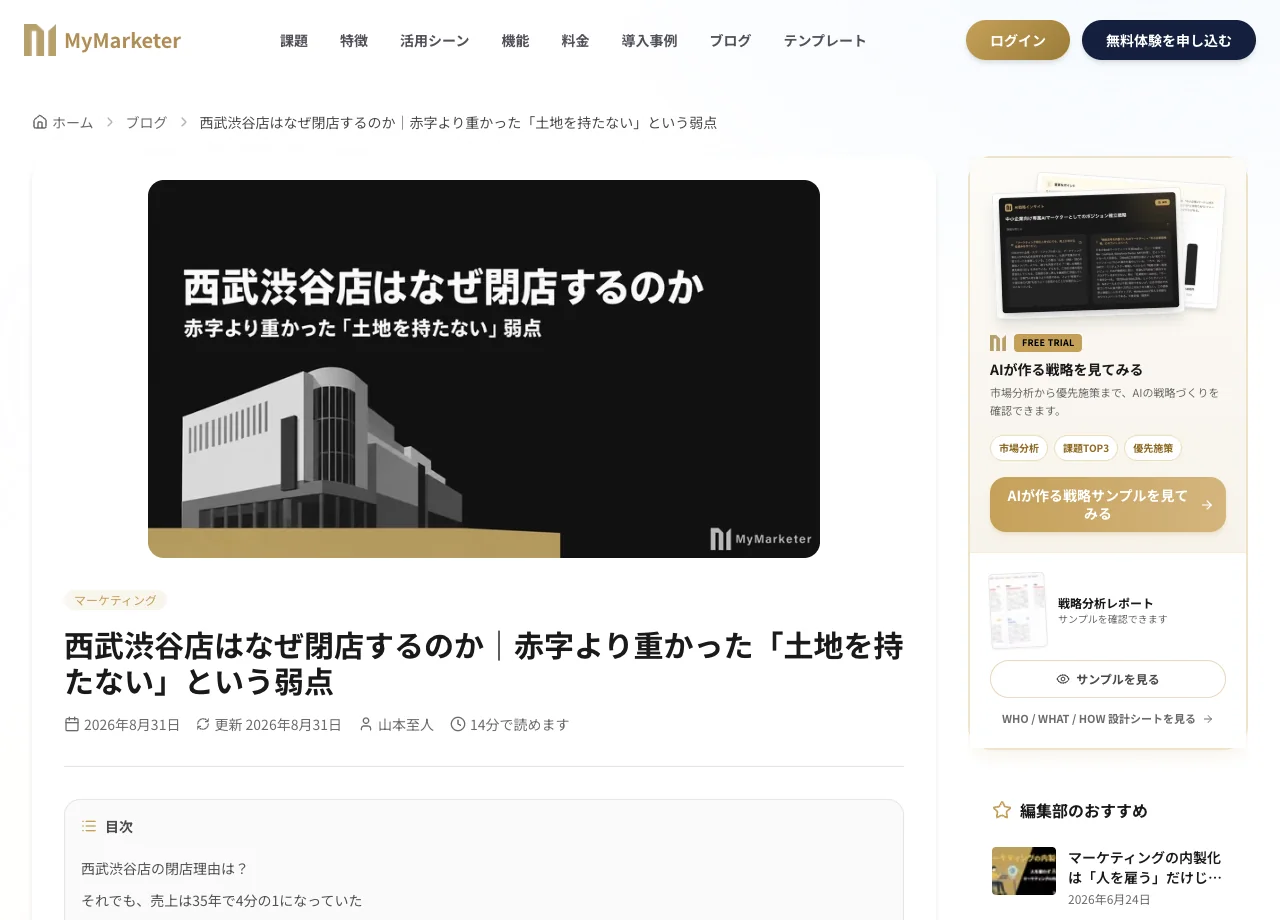Jump to 西武渋谷店の閉店理由は？ section
This screenshot has width=1280, height=920.
165,868
